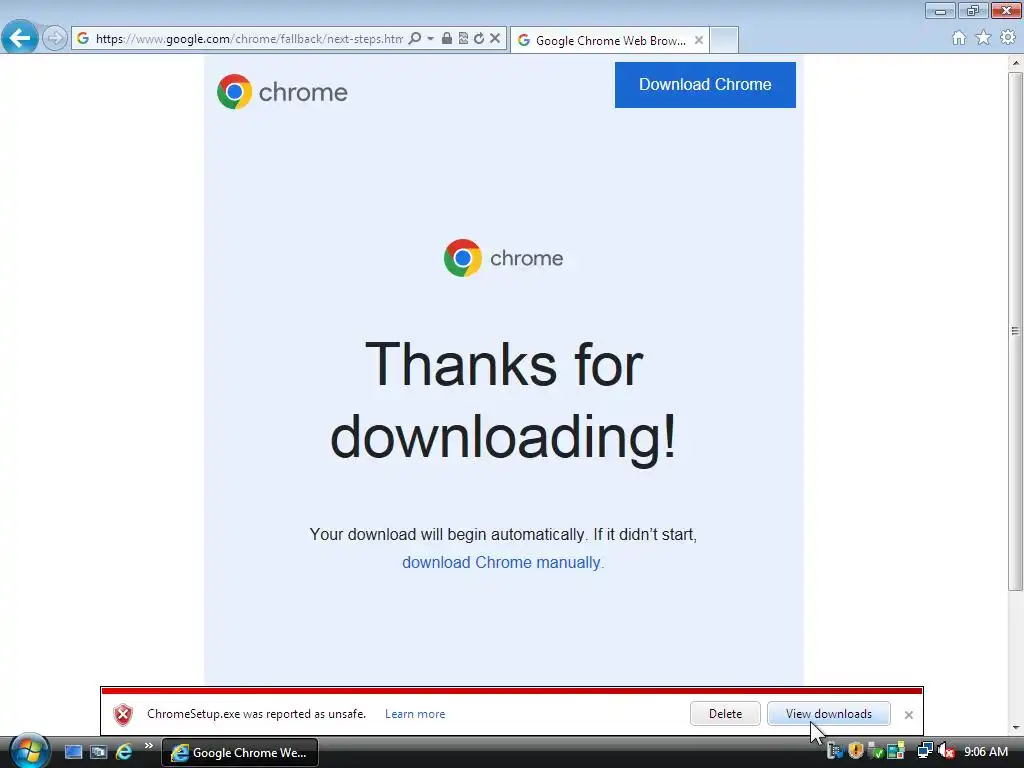Click the View downloads button
Viewport: 1024px width, 768px height.
(828, 714)
